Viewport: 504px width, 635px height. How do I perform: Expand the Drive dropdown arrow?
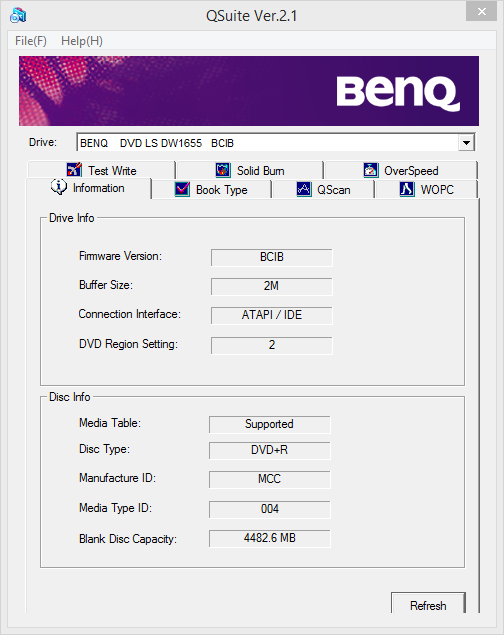[x=466, y=143]
